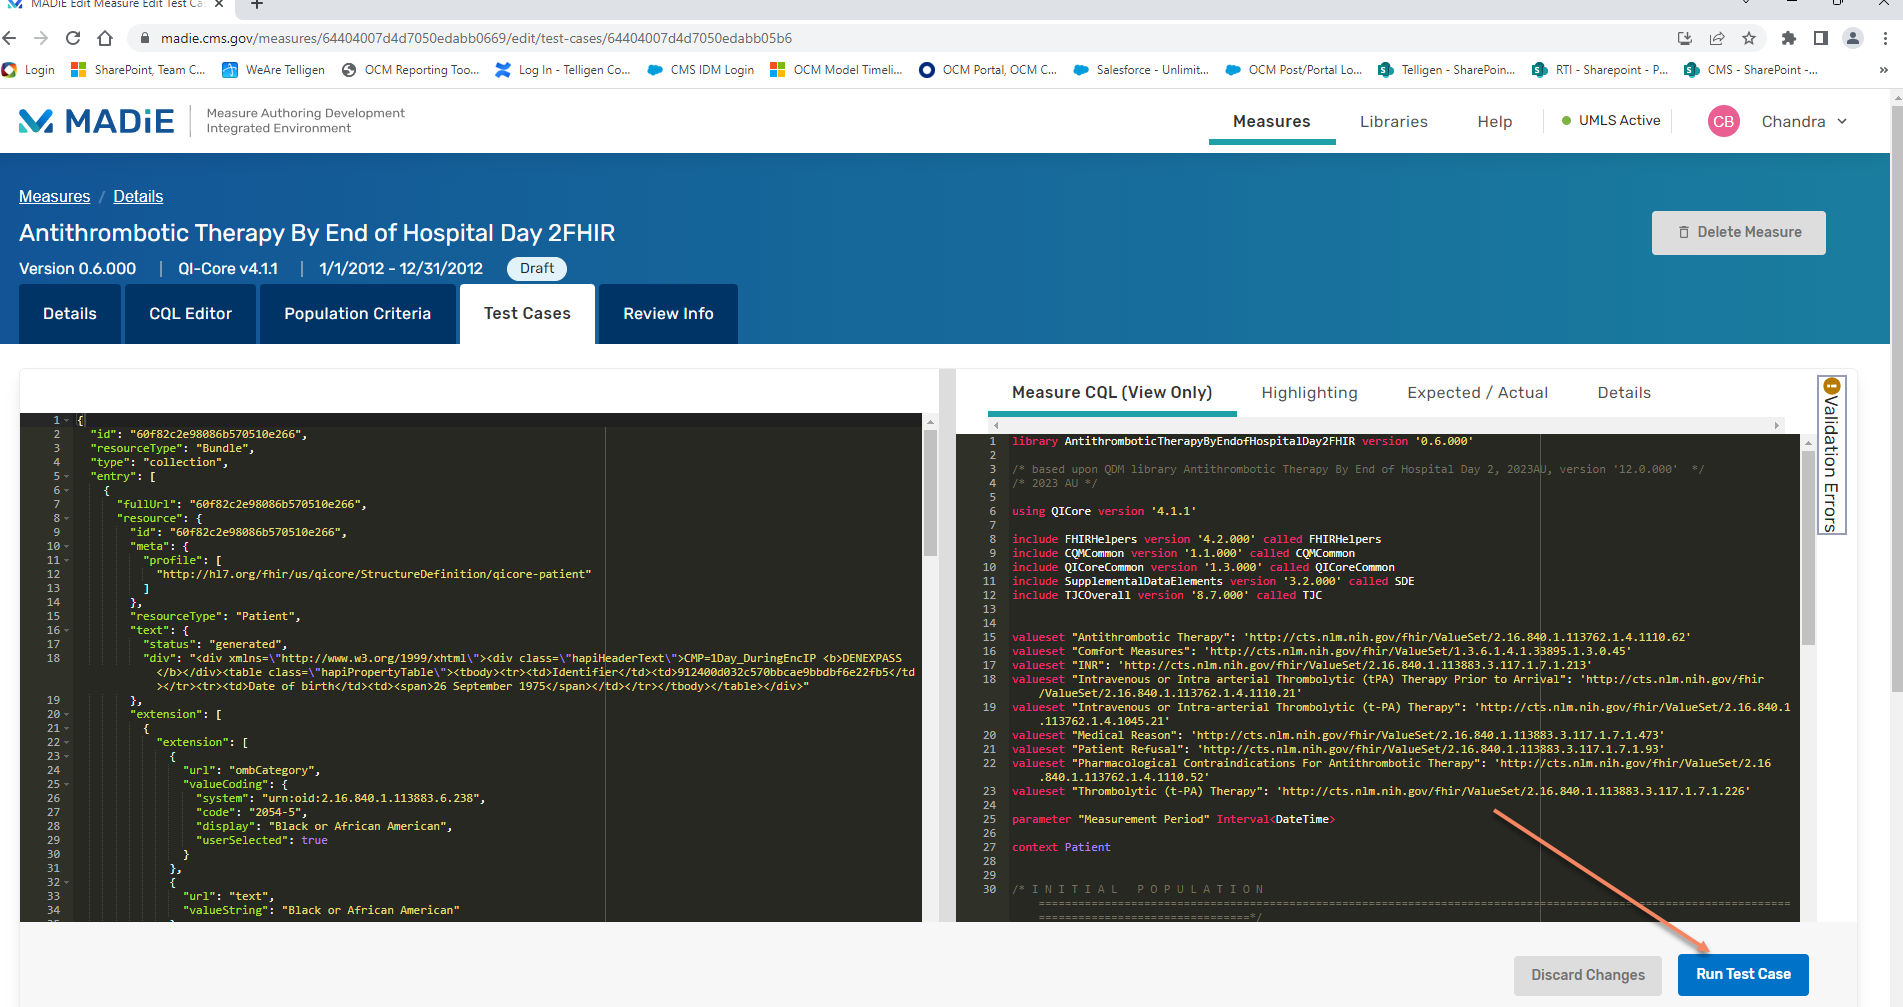Go to the browser home page
Screen dimensions: 1903x1007
pyautogui.click(x=105, y=38)
